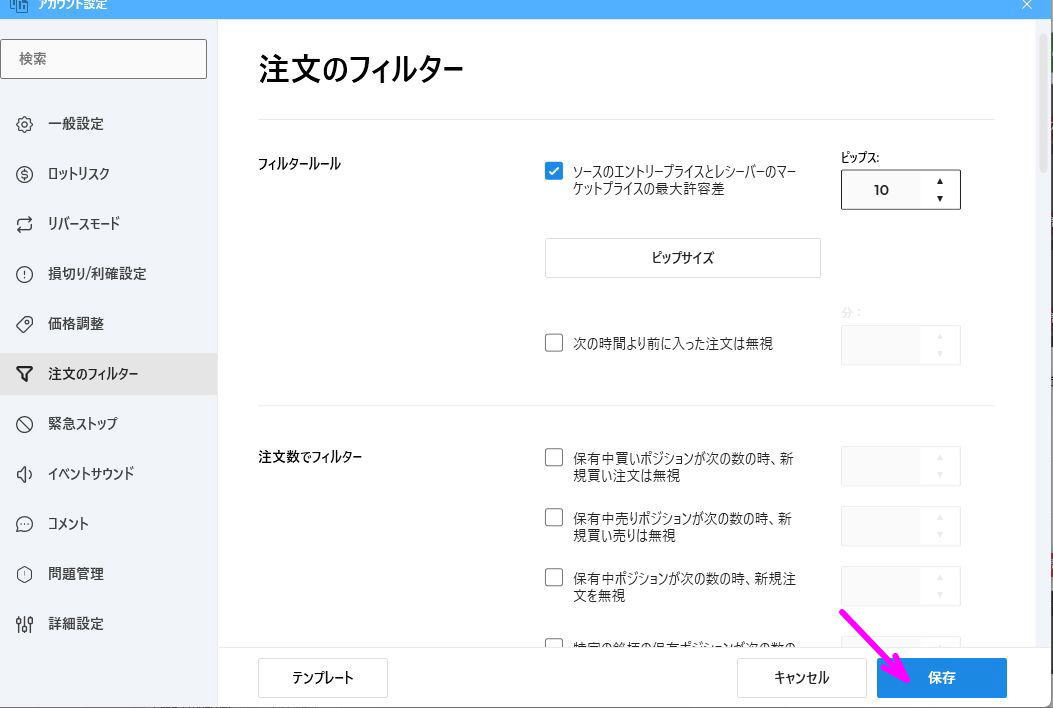The height and width of the screenshot is (708, 1053).
Task: Uncheck the ソースのエントリープライス tolerance checkbox
Action: pyautogui.click(x=554, y=171)
